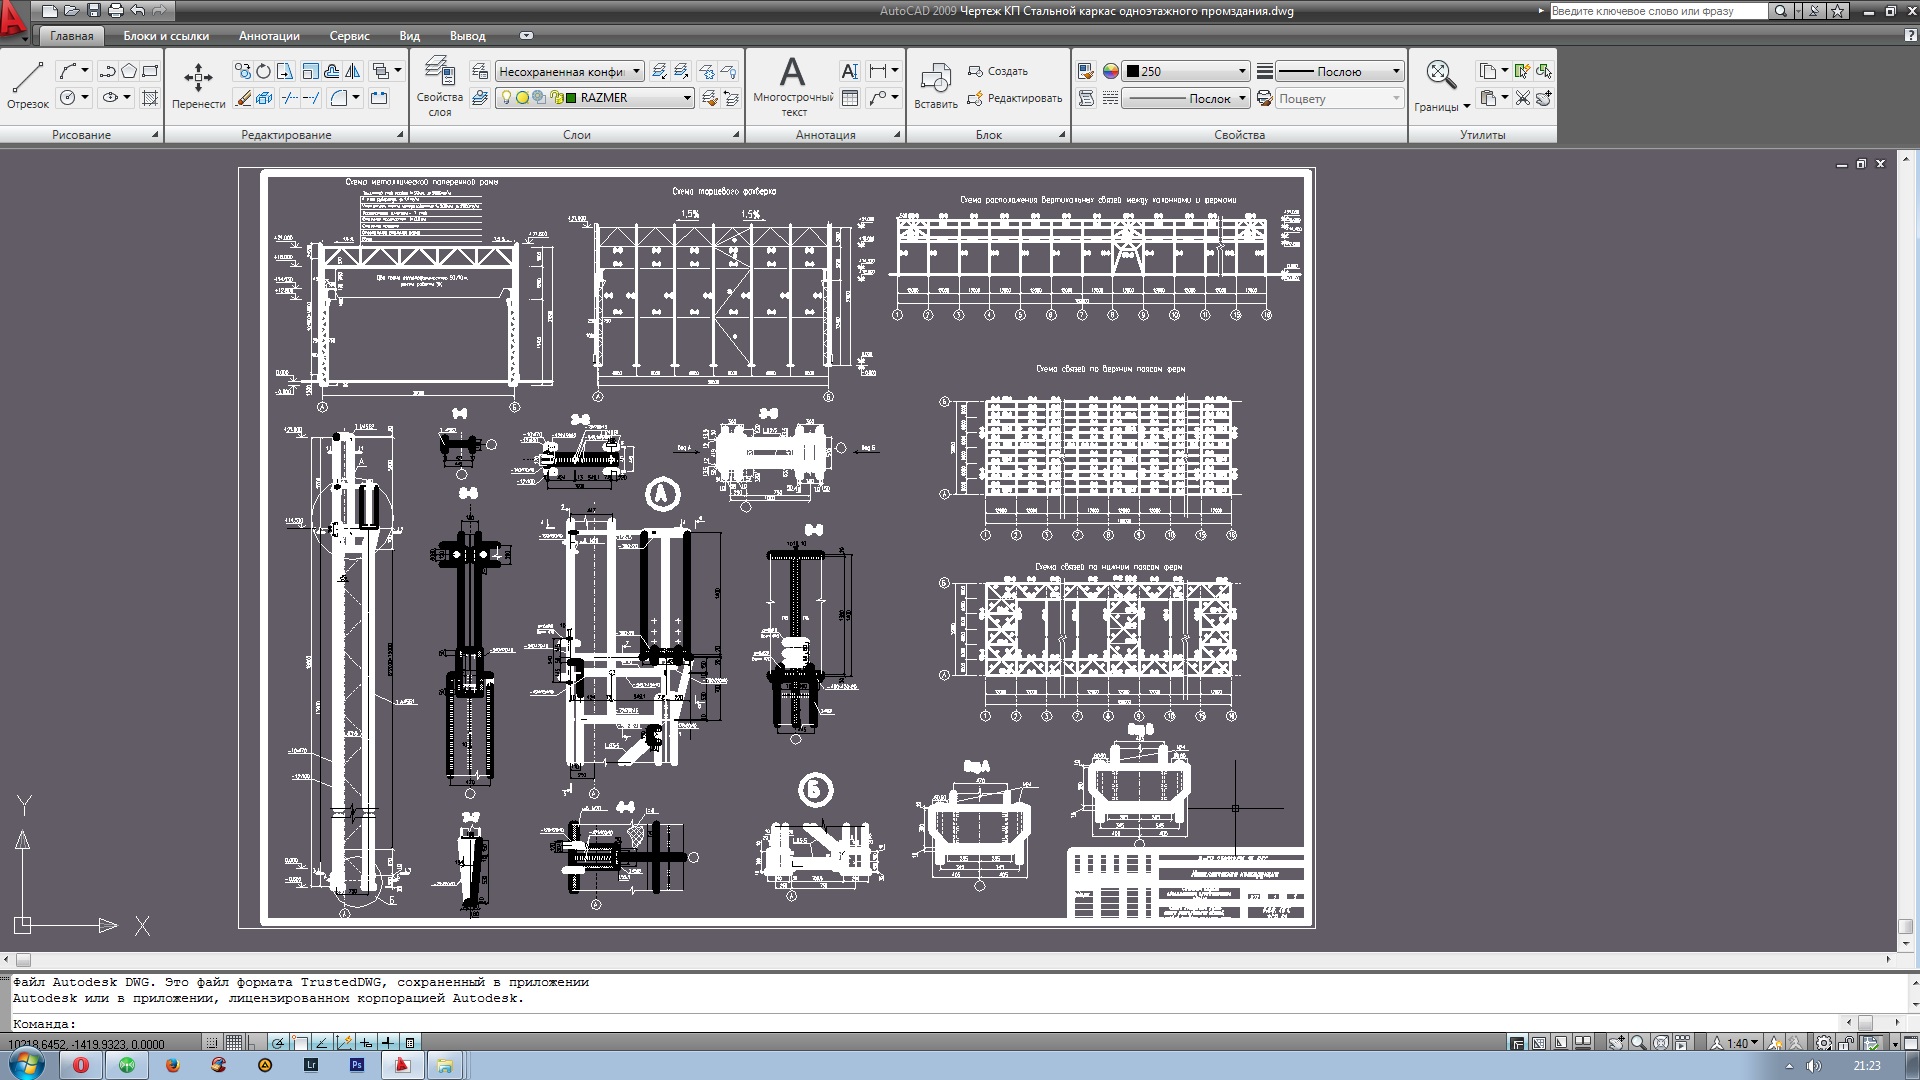
Task: Select the mirror tool
Action: coord(352,71)
